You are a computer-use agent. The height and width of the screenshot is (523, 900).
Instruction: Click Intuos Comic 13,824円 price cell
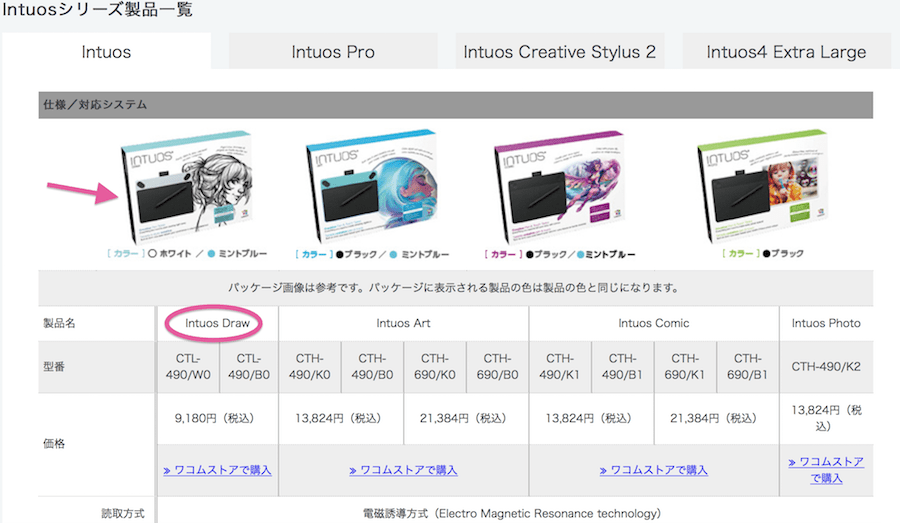[591, 419]
